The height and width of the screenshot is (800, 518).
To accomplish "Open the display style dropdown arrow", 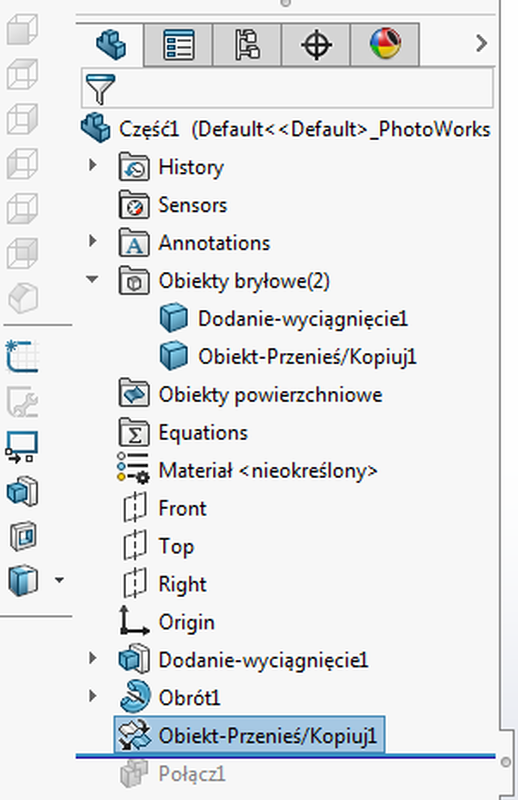I will [59, 580].
